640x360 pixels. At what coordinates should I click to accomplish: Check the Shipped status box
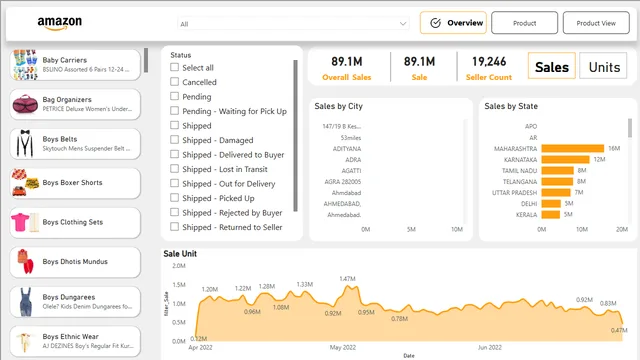(x=174, y=125)
